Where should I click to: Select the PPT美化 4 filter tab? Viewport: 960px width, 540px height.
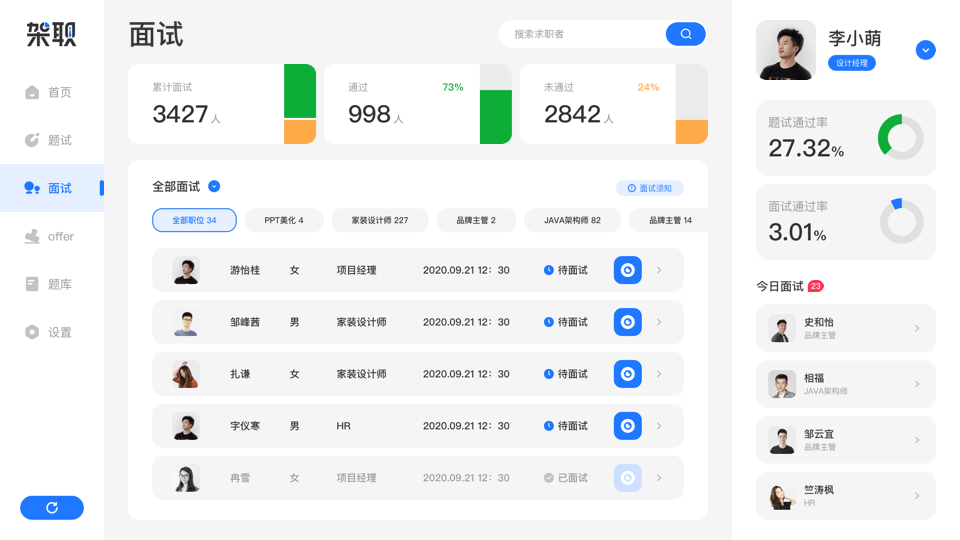[284, 220]
